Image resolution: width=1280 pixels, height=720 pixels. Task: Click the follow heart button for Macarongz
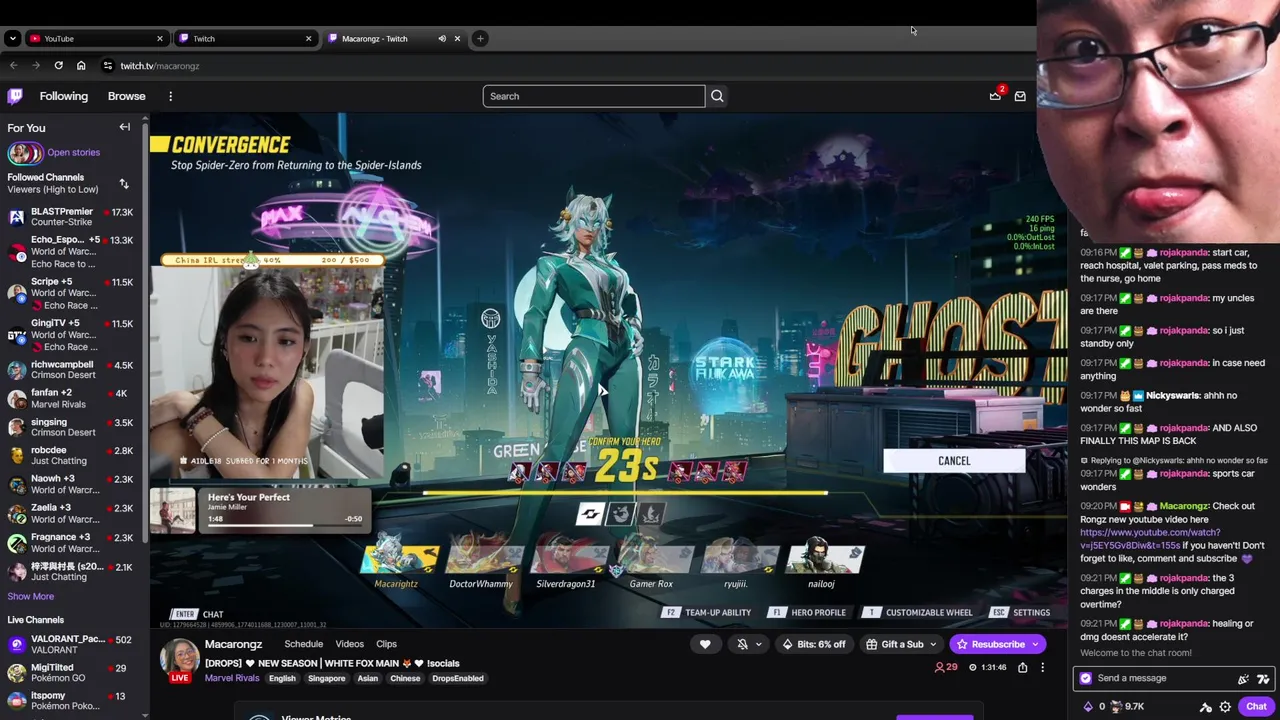[x=705, y=644]
